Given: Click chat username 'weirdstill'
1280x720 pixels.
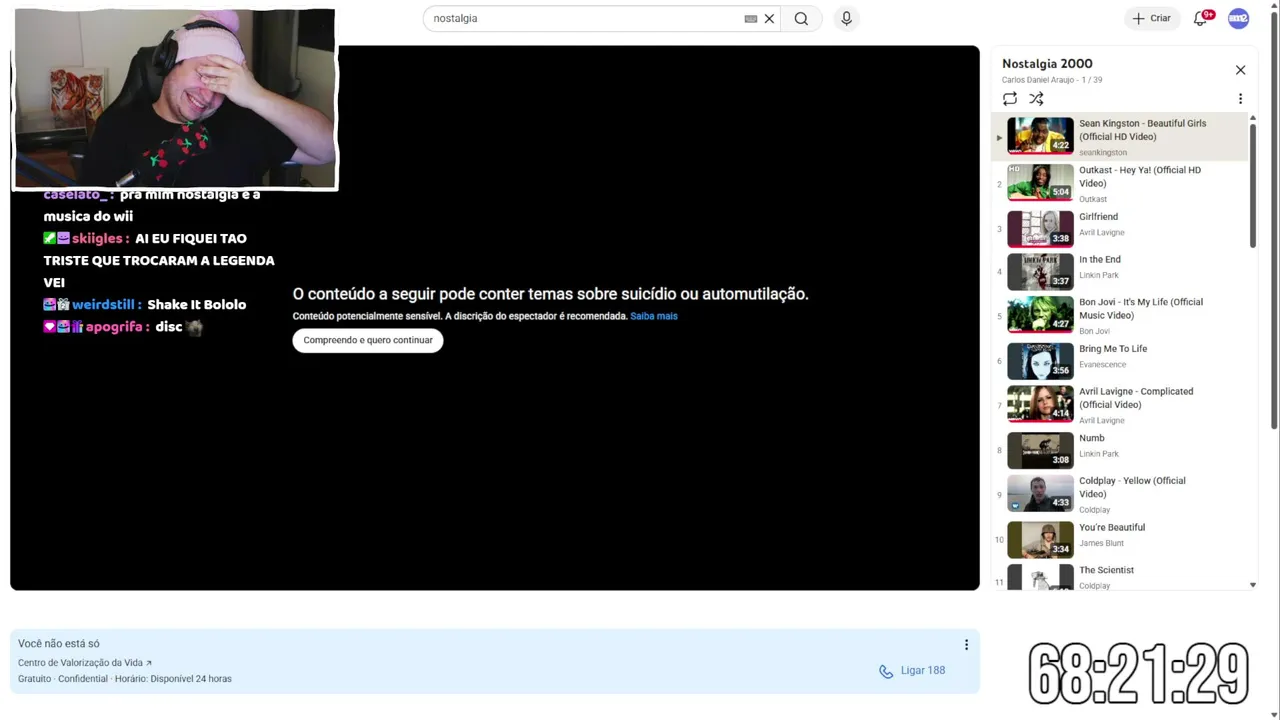Looking at the screenshot, I should pos(103,304).
